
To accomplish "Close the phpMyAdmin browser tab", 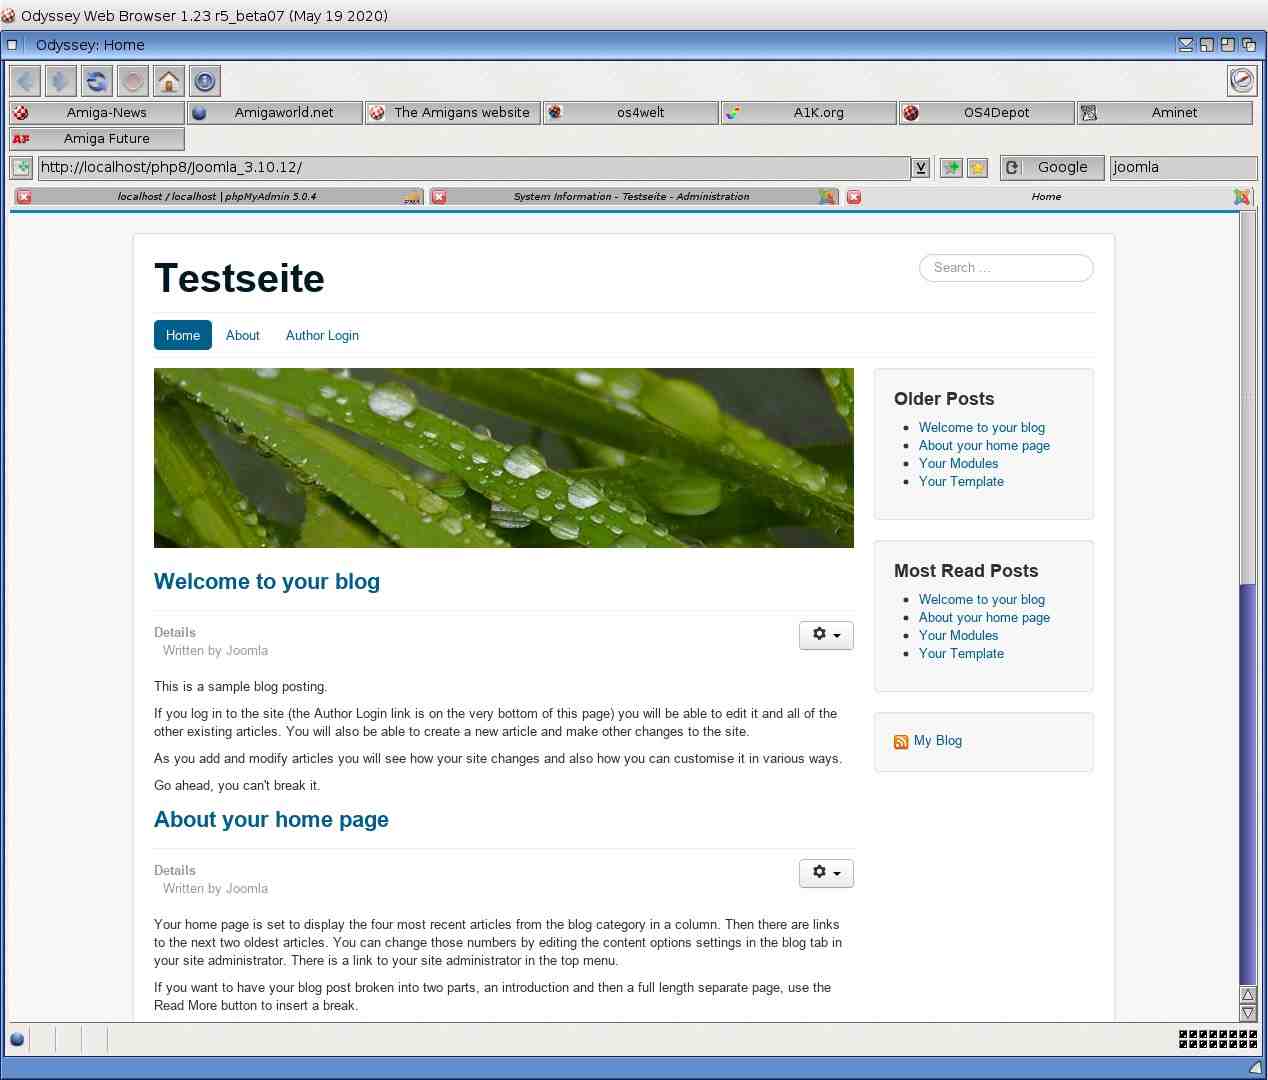I will click(x=24, y=197).
